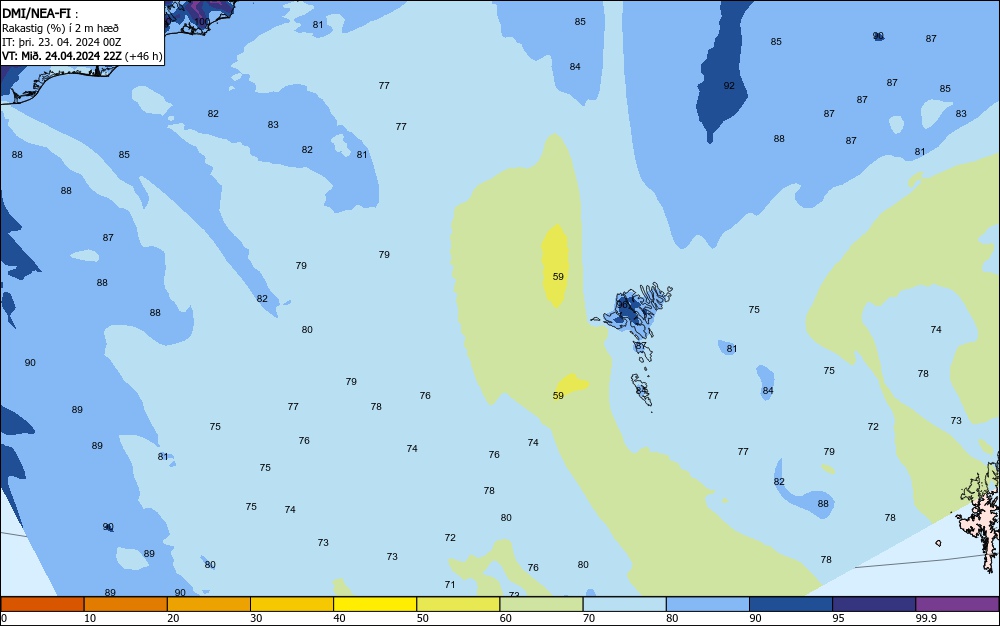Select the 30–40 golden legend color block
The height and width of the screenshot is (626, 1000).
(292, 604)
